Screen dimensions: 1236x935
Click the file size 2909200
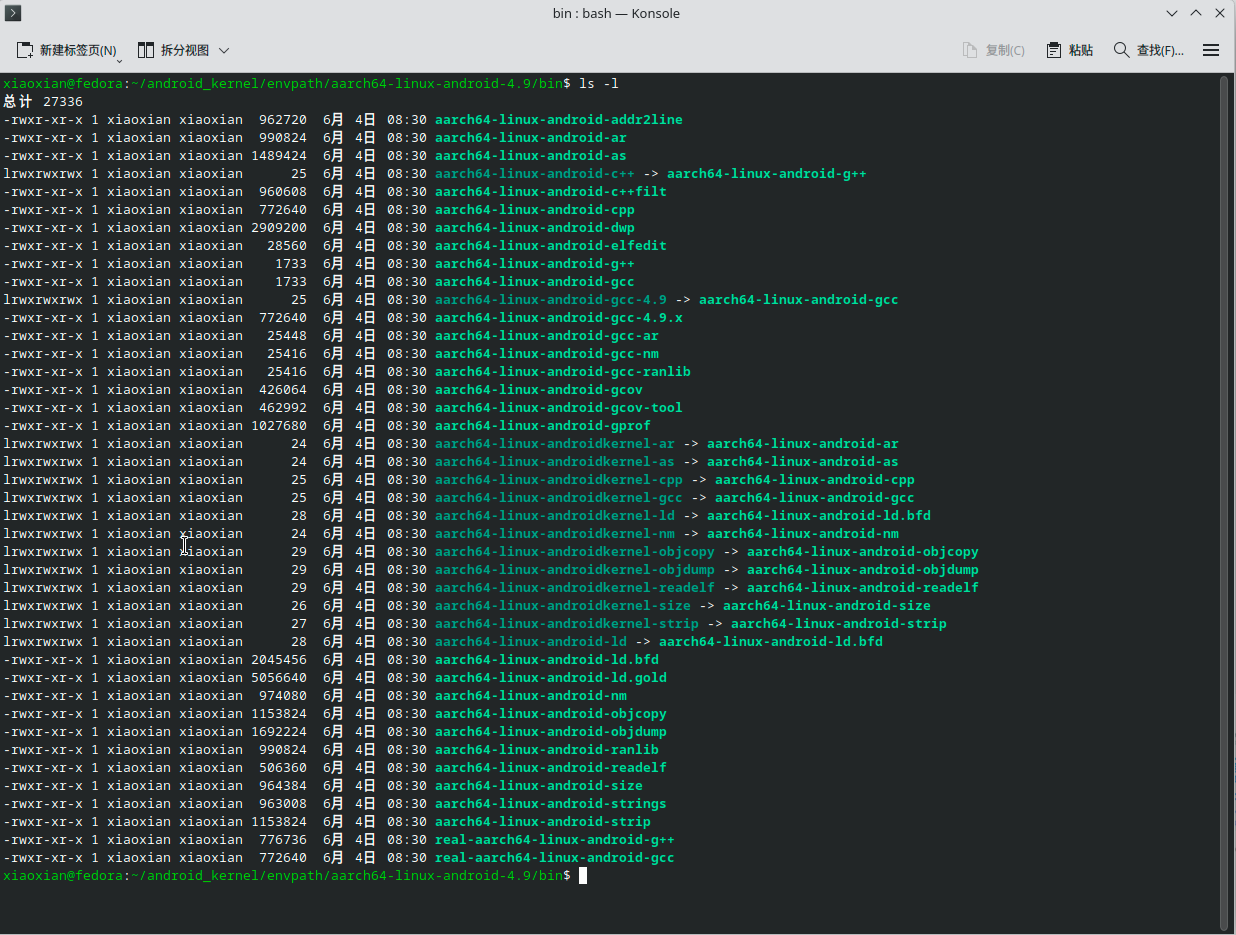point(279,228)
